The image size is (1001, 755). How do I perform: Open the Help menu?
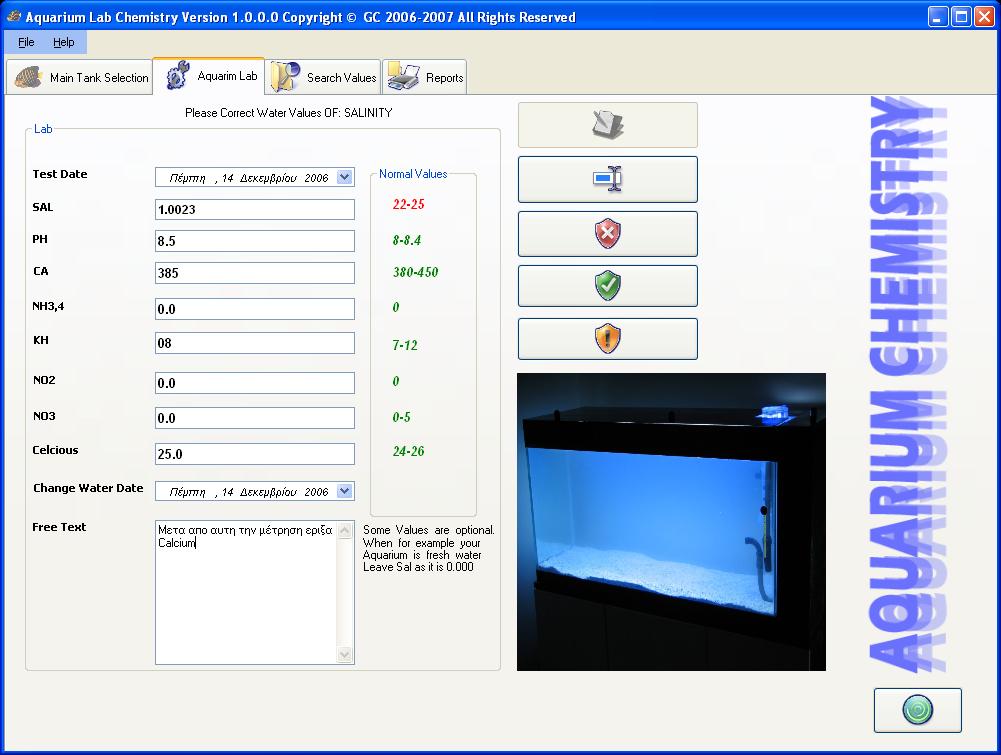[64, 43]
